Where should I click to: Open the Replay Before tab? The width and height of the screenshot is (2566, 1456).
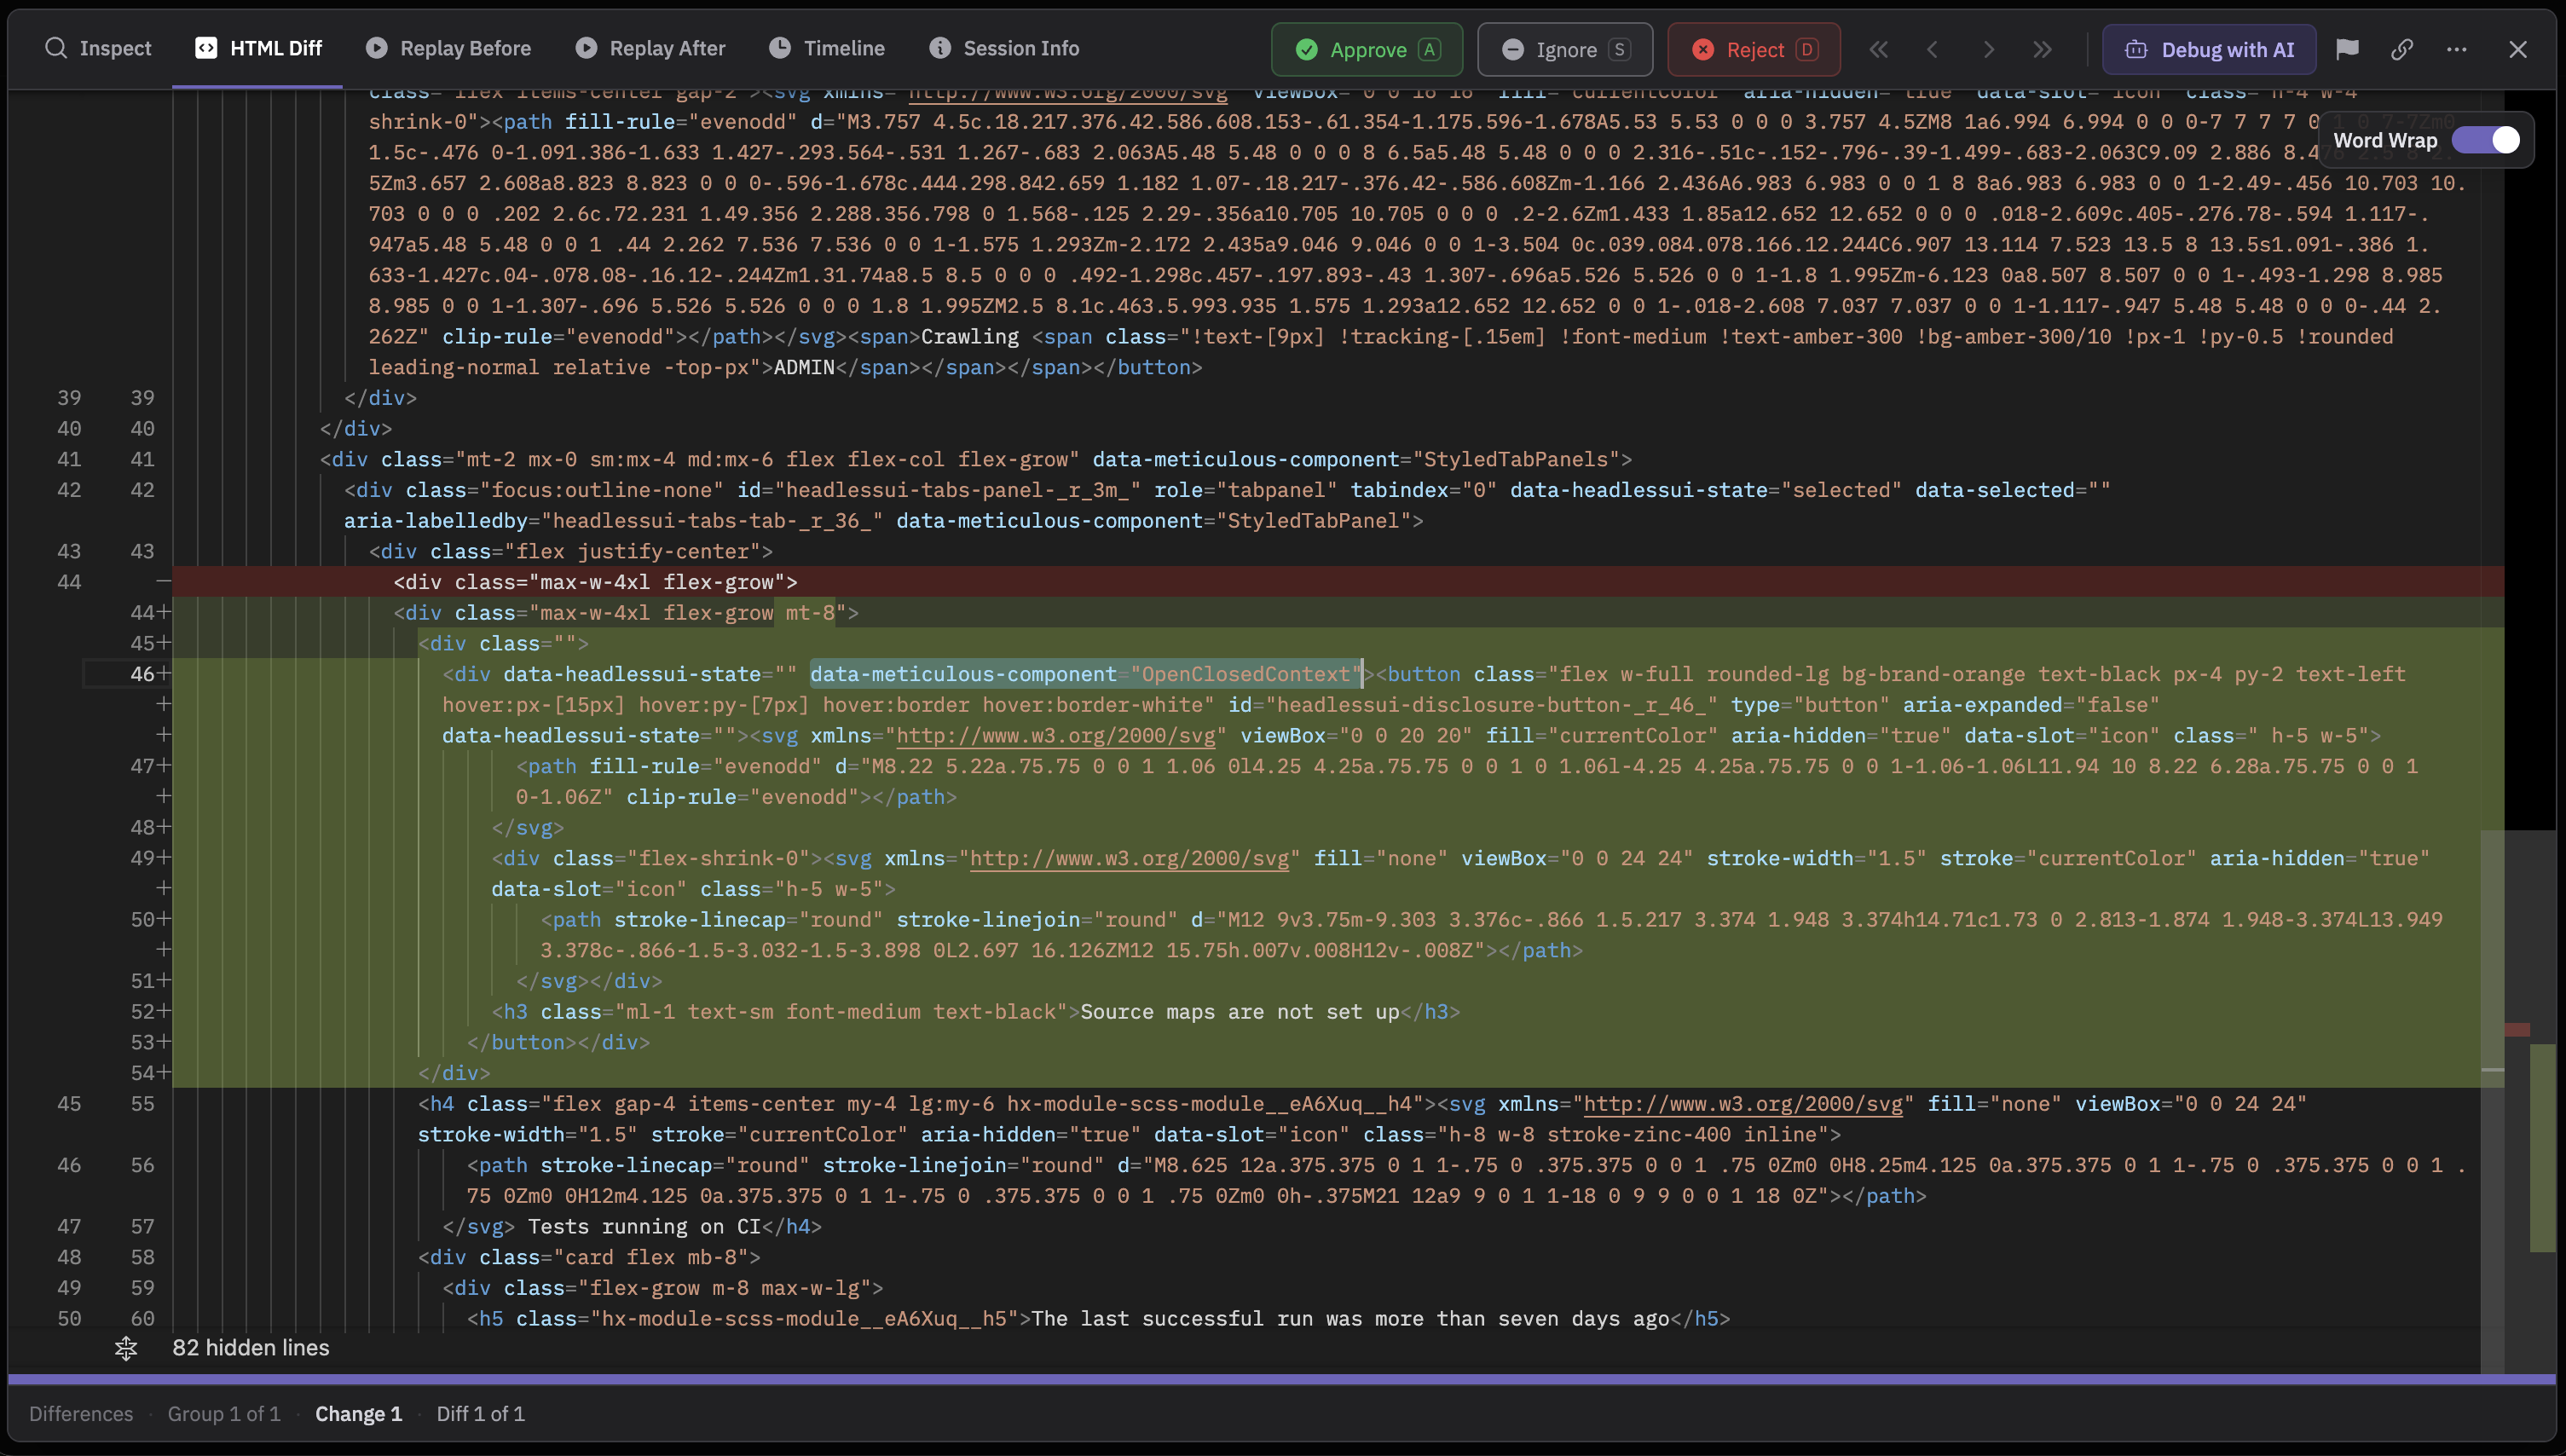(x=448, y=48)
